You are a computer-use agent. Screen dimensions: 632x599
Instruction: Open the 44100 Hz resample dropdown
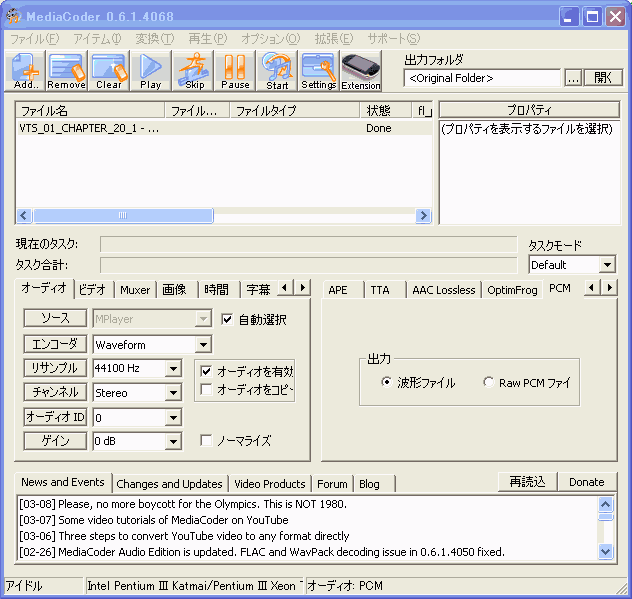point(173,368)
